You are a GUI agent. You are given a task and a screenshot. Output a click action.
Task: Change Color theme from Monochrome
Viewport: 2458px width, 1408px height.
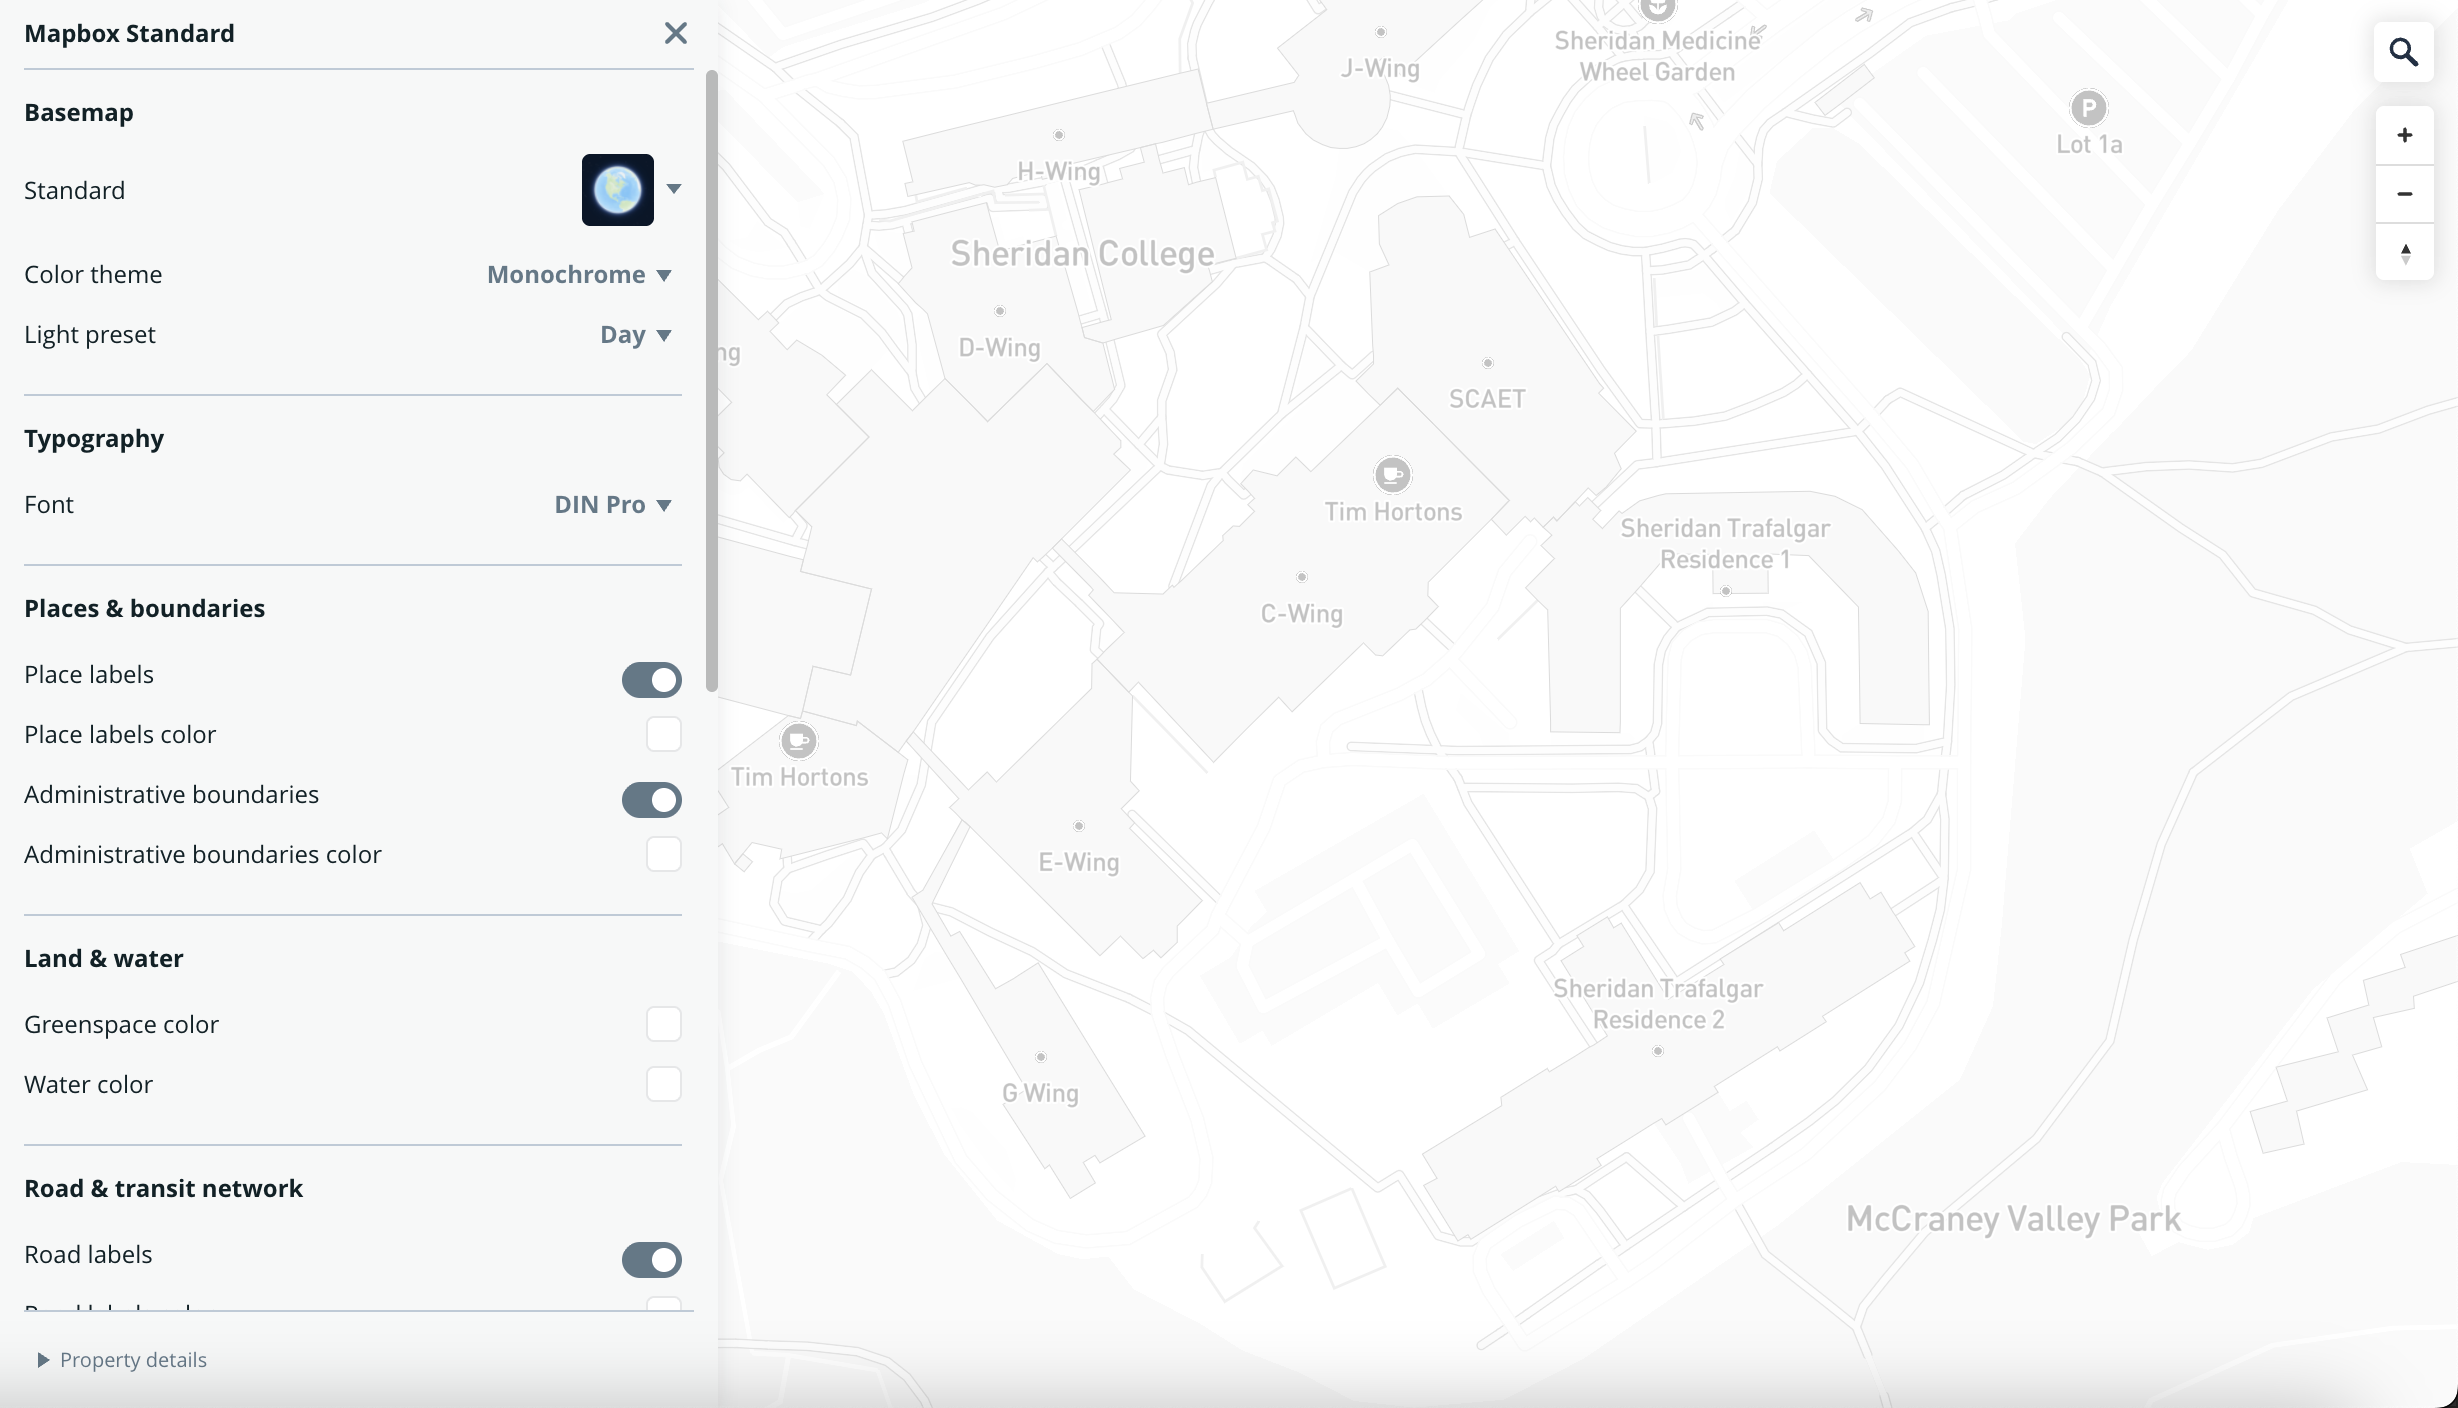pyautogui.click(x=578, y=274)
